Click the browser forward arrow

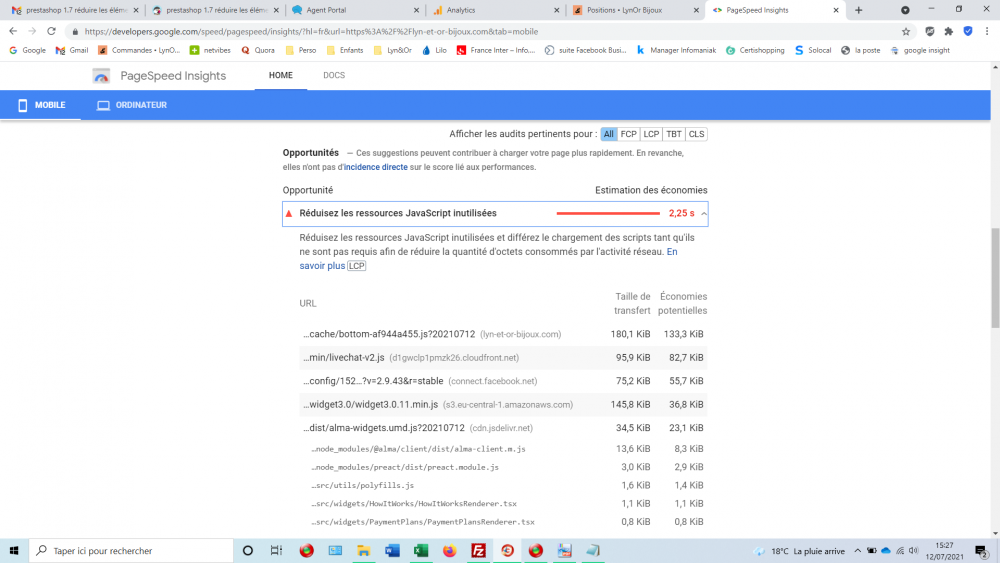click(32, 31)
